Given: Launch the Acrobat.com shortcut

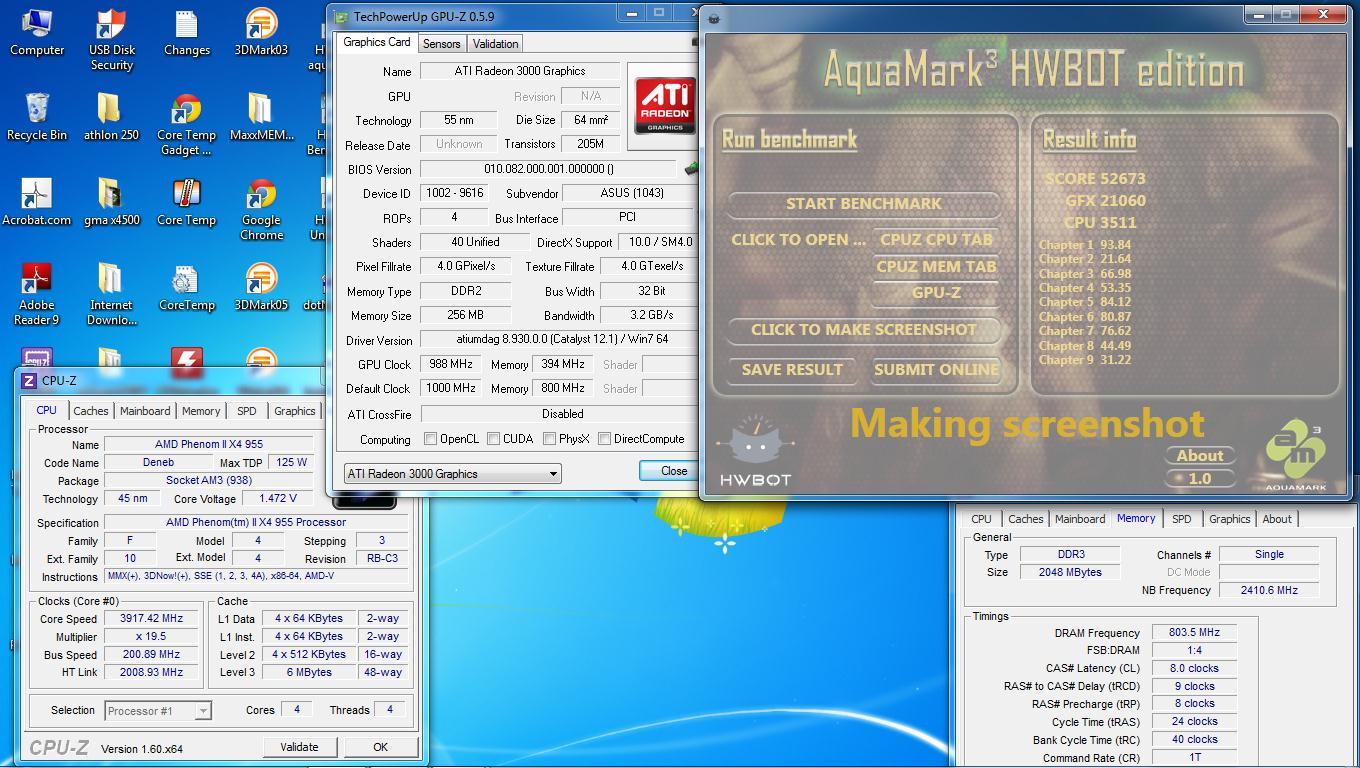Looking at the screenshot, I should pos(37,202).
